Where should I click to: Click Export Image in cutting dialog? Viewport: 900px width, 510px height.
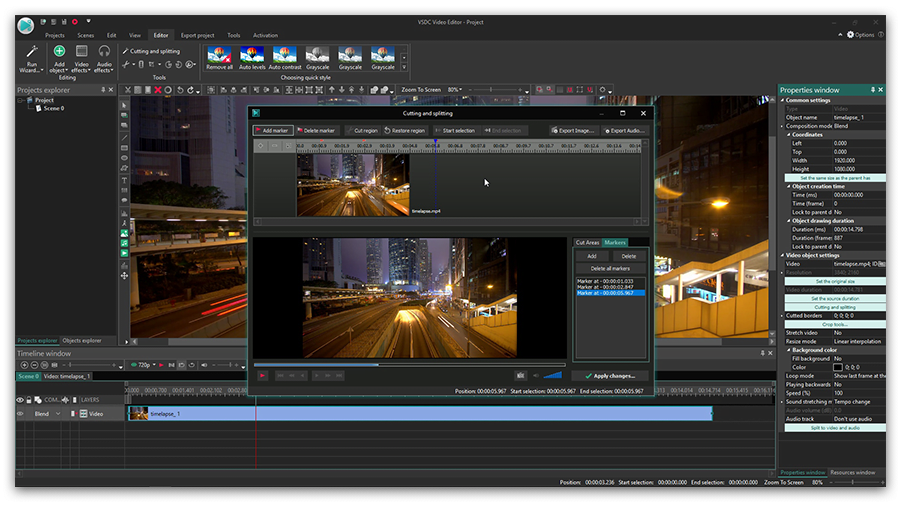pyautogui.click(x=572, y=130)
